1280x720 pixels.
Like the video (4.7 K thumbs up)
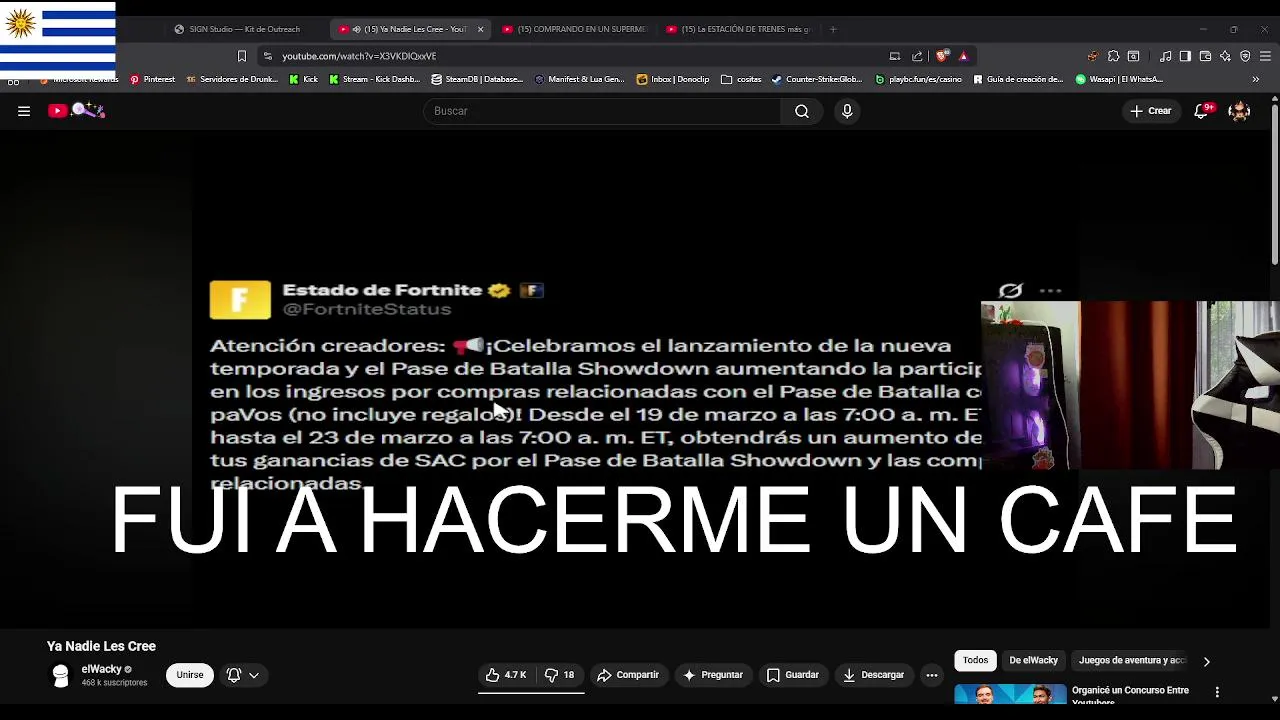coord(506,675)
